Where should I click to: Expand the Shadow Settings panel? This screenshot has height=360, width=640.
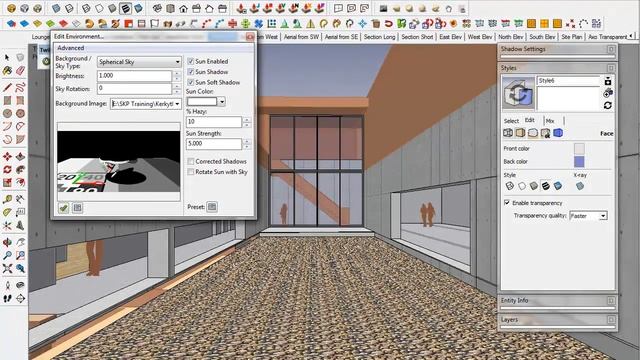click(611, 49)
